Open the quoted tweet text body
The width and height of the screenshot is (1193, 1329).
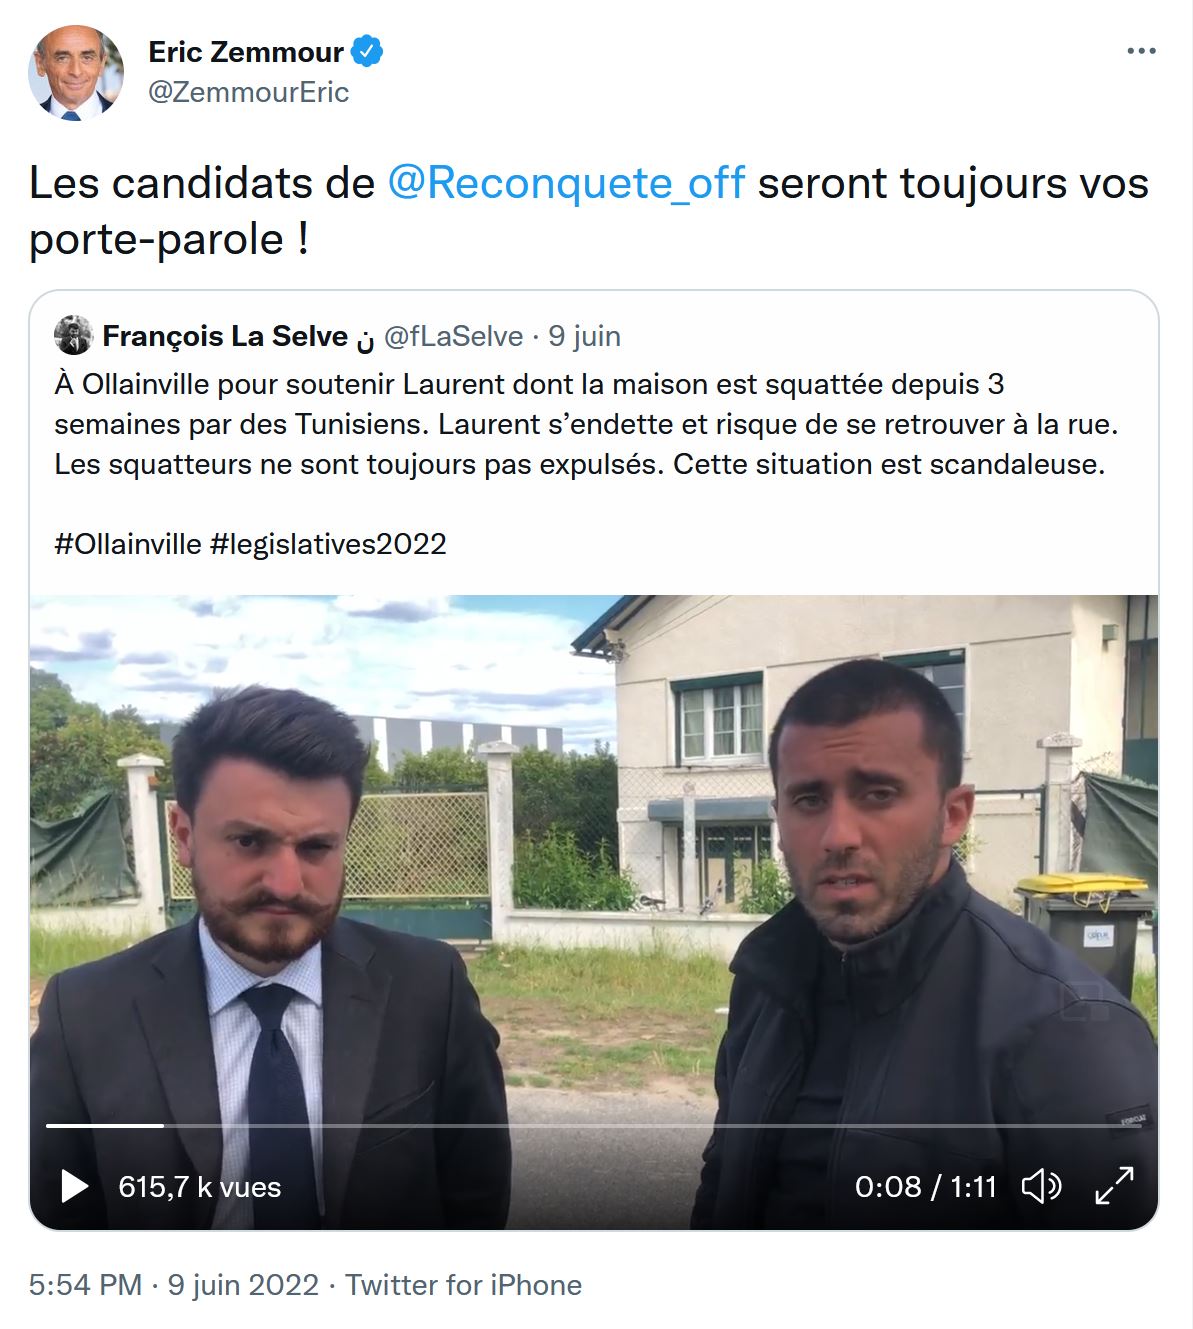(x=586, y=424)
